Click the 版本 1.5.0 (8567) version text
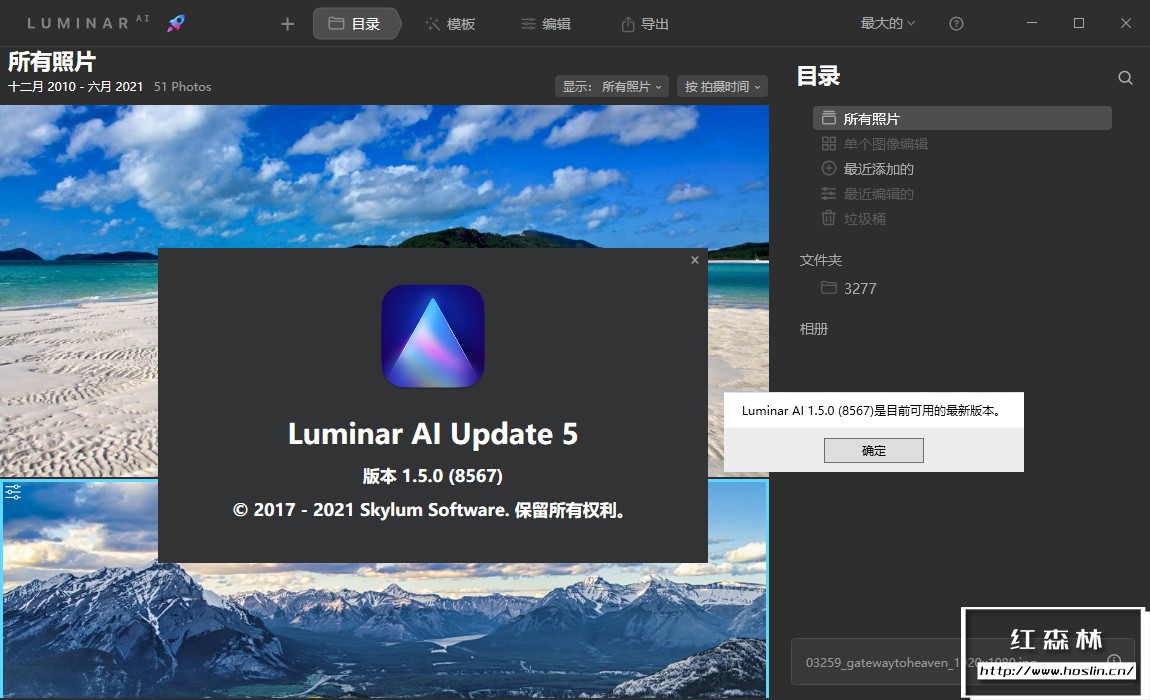 pyautogui.click(x=433, y=475)
